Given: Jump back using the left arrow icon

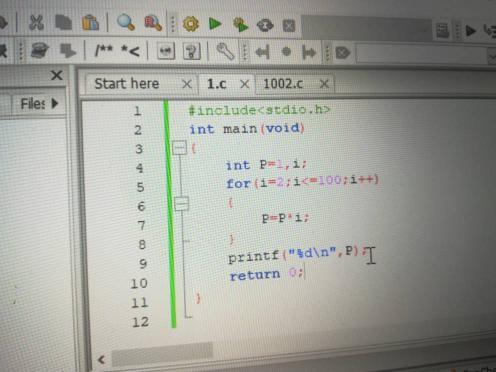Looking at the screenshot, I should [262, 52].
